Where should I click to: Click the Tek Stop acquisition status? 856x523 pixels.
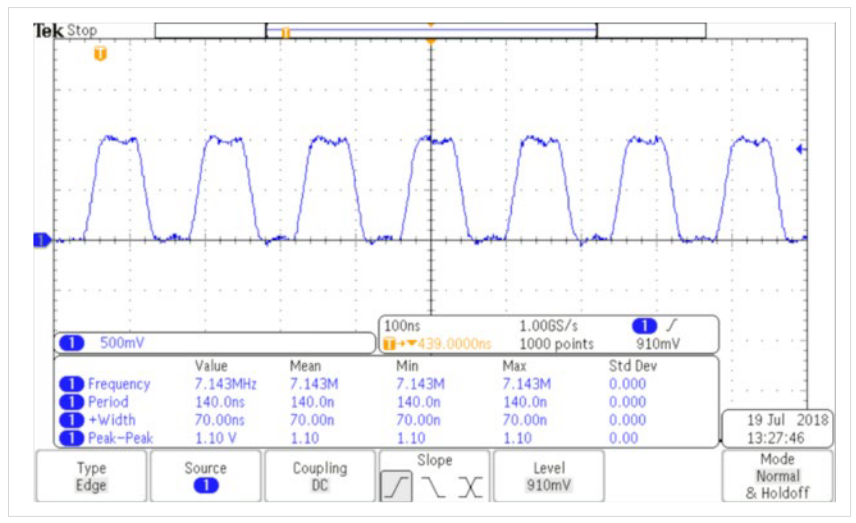click(65, 31)
